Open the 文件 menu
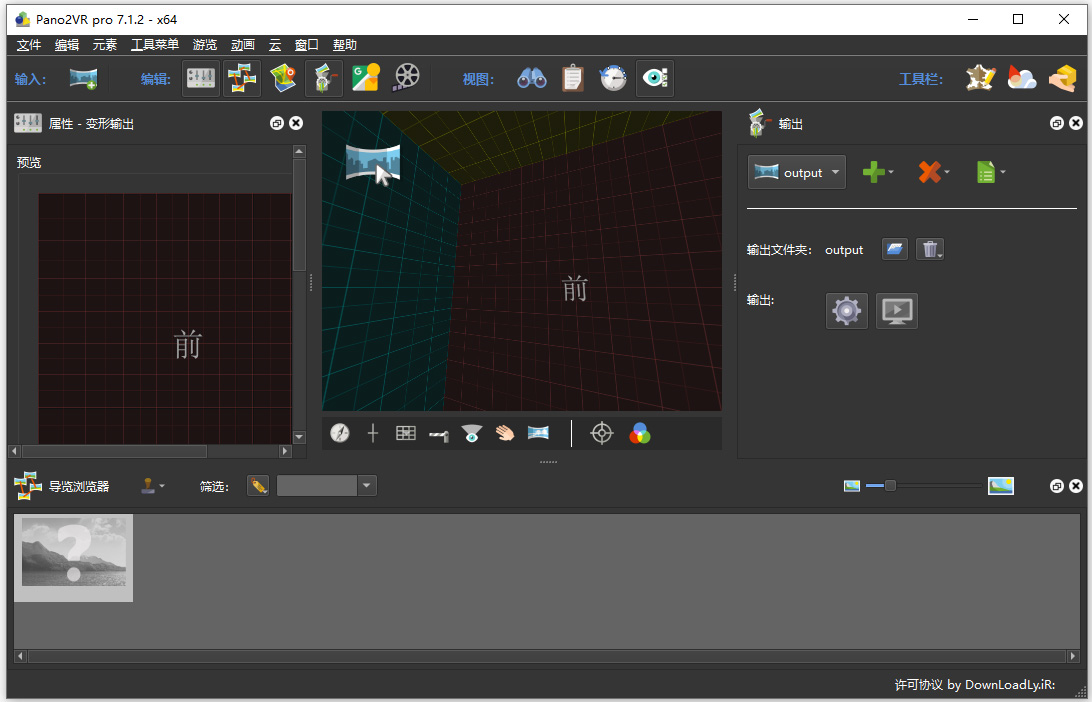This screenshot has width=1092, height=702. 28,44
